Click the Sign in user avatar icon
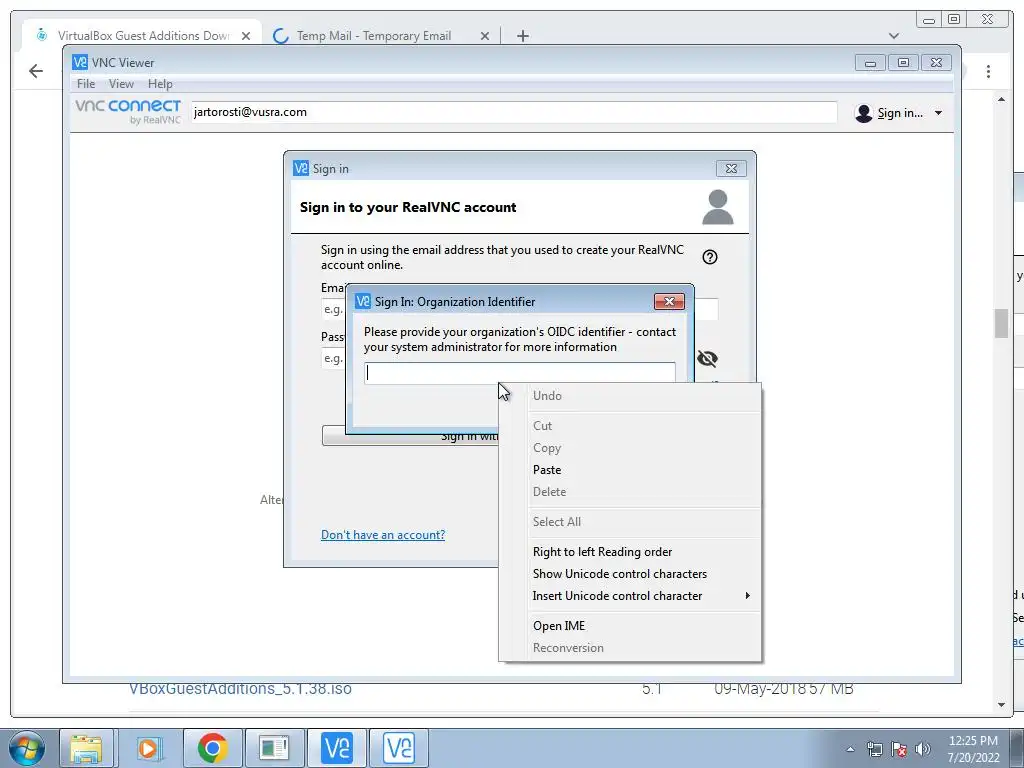The width and height of the screenshot is (1024, 768). 863,113
